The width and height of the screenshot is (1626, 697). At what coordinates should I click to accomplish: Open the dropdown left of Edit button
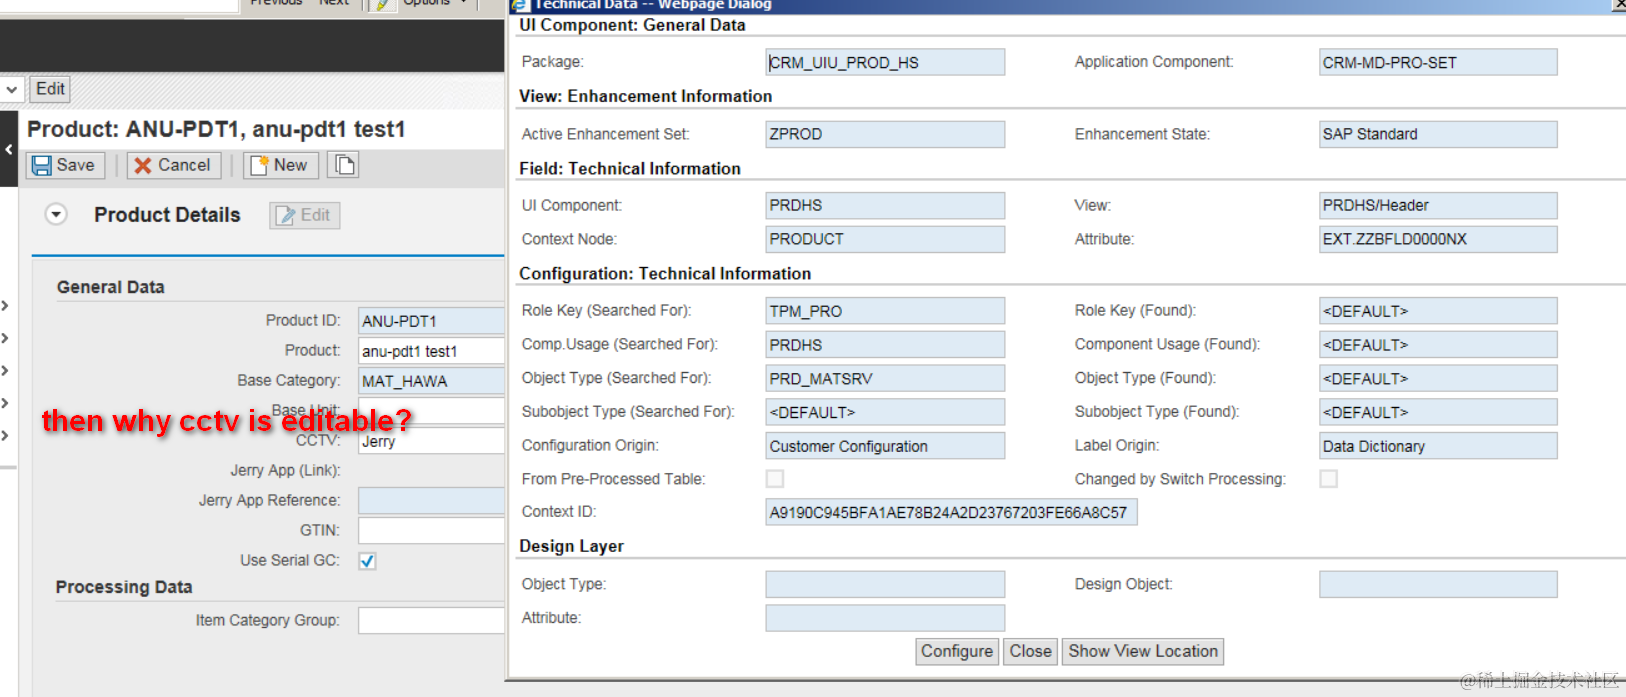11,89
